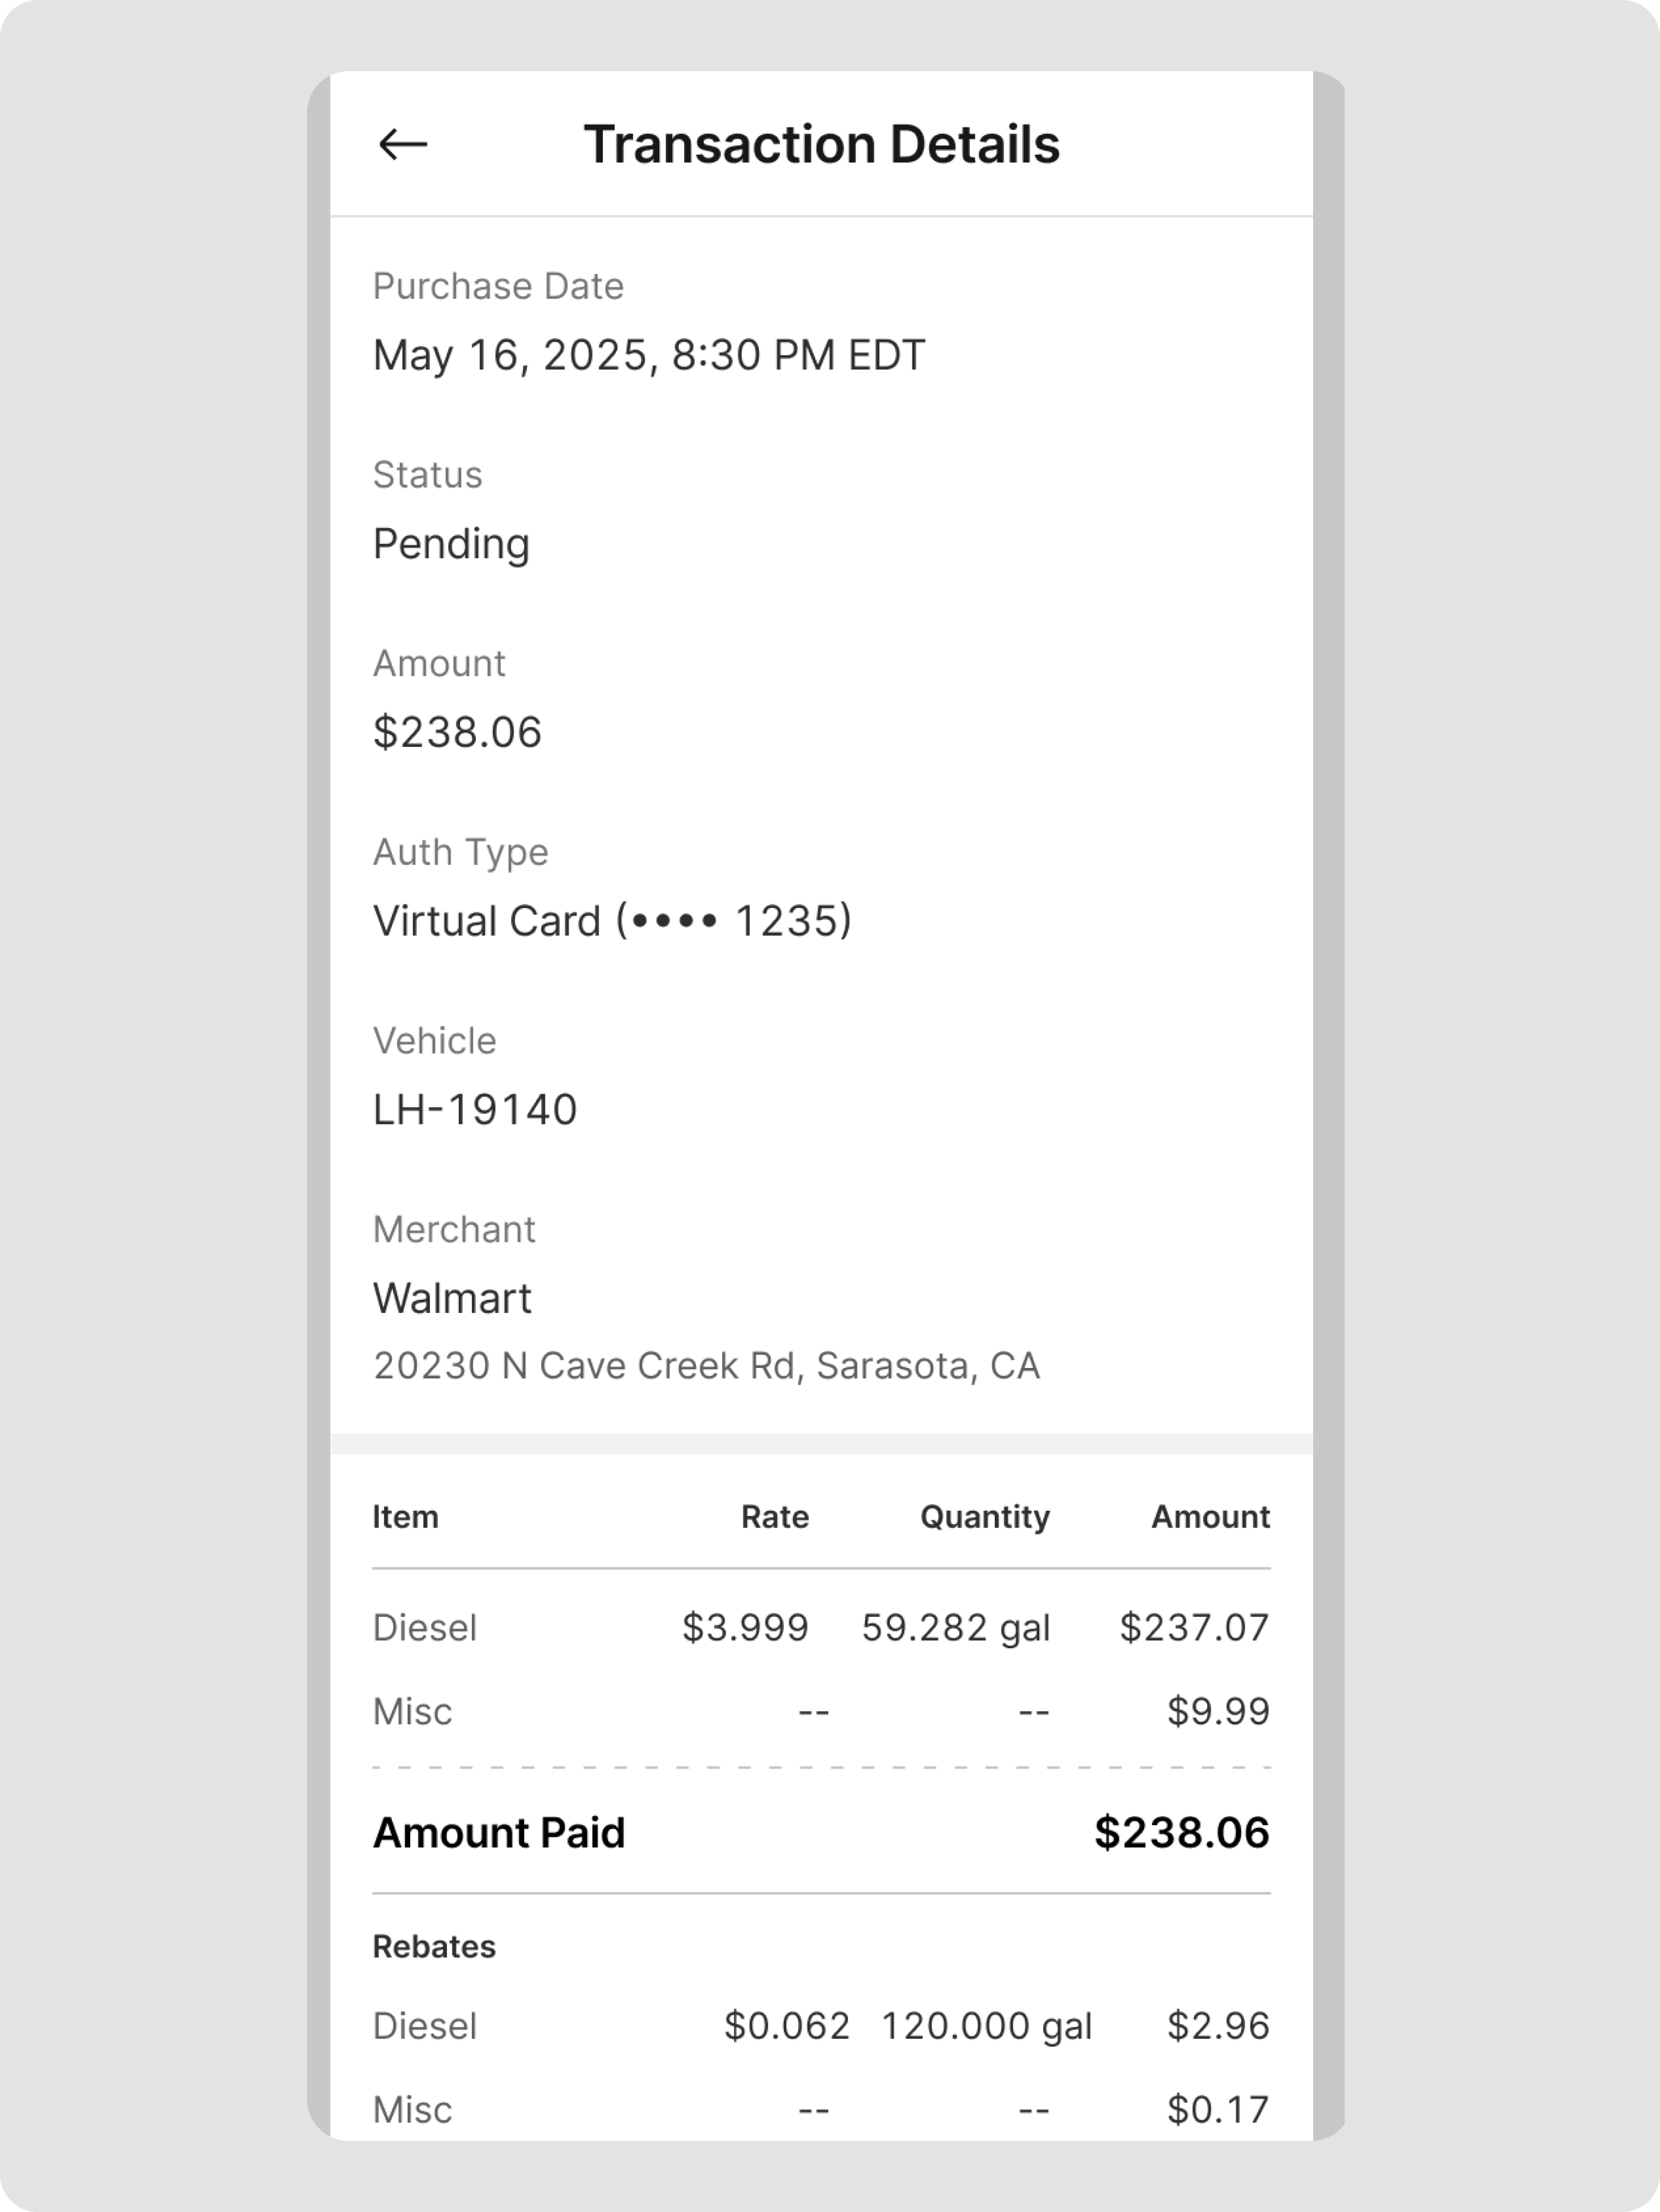Select the 59.282 gal quantity
Image resolution: width=1660 pixels, height=2212 pixels.
coord(955,1628)
